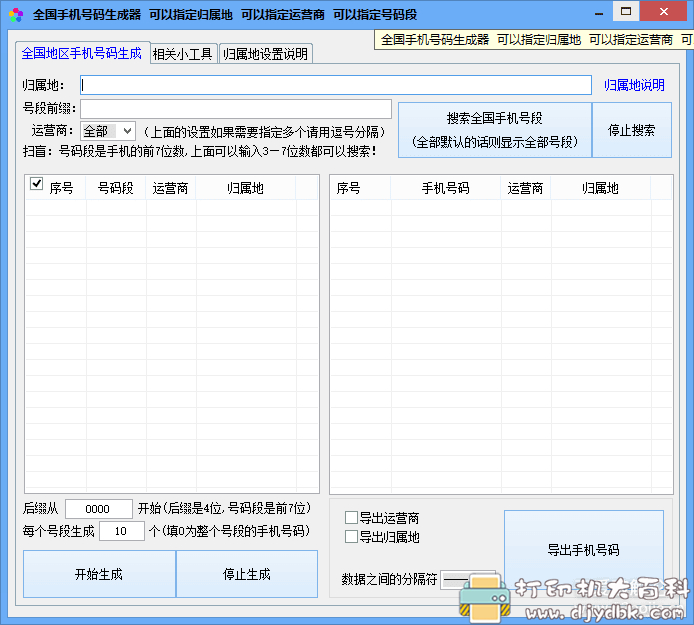Close the window with the red X
694x625 pixels.
(663, 12)
